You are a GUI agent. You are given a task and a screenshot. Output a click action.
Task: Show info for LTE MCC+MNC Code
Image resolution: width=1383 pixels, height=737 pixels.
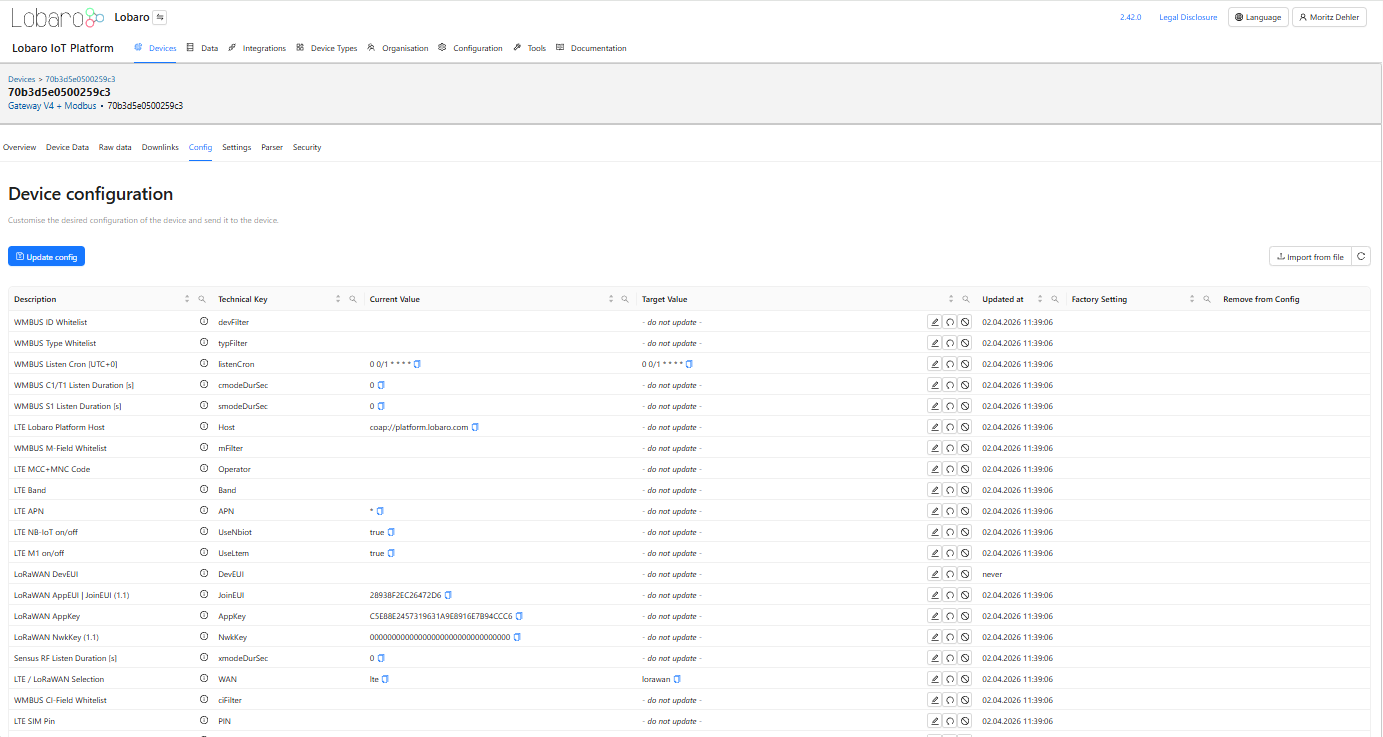tap(204, 469)
